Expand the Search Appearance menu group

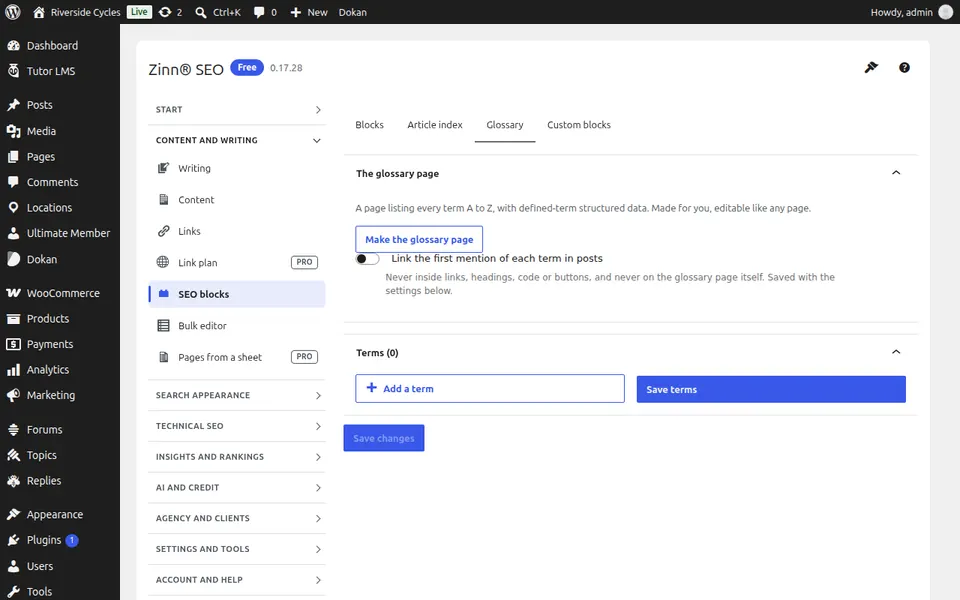tap(236, 396)
